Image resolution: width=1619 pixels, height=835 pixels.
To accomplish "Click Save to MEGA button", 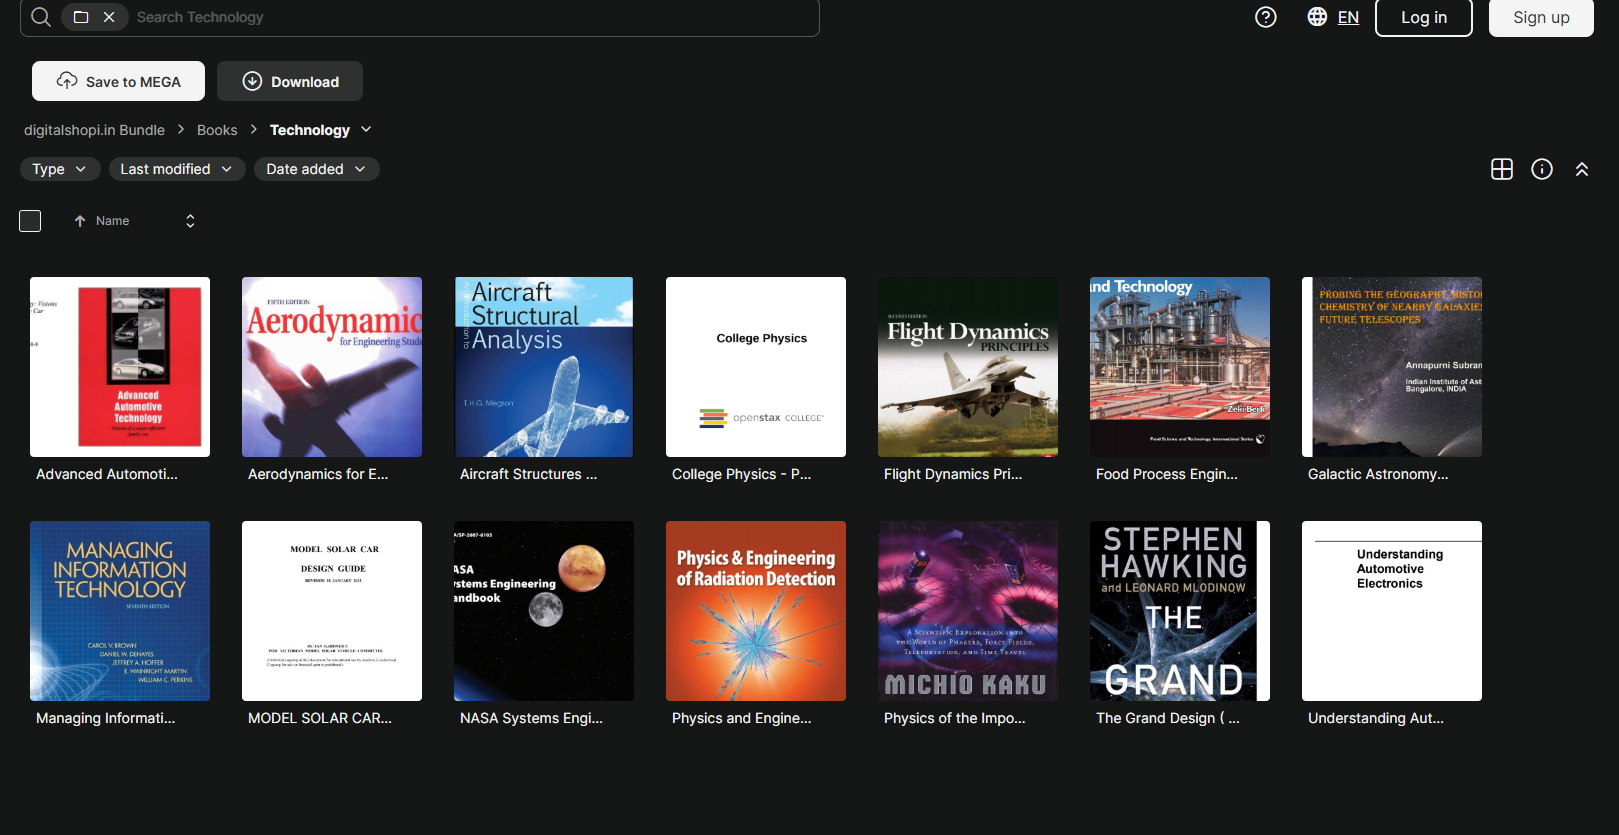I will (118, 81).
